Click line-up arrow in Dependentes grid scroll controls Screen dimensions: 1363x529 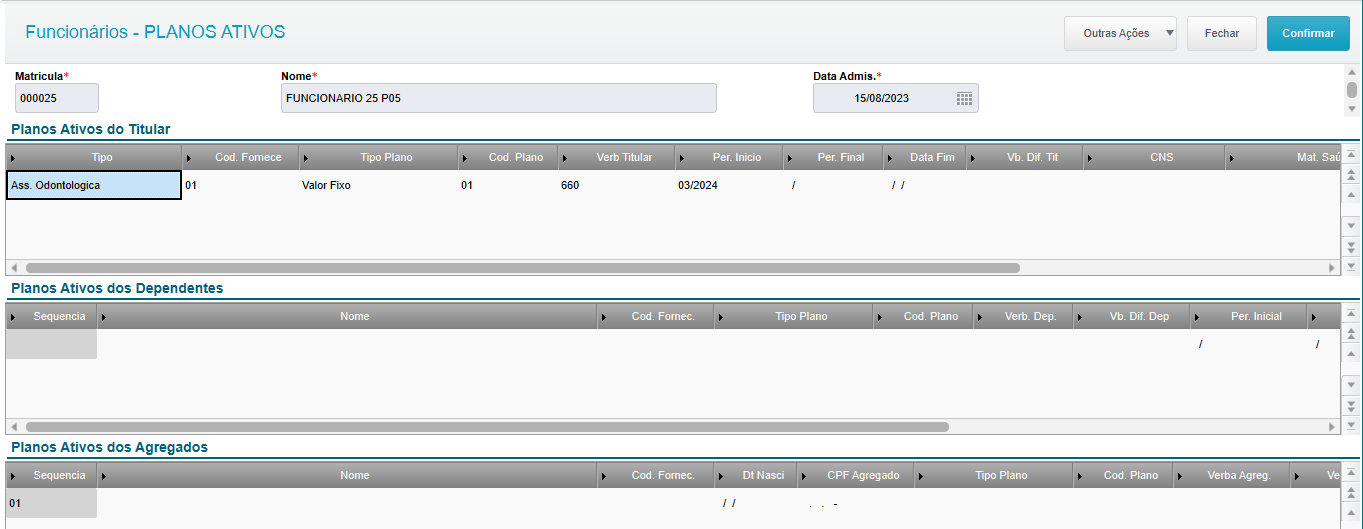(1351, 352)
